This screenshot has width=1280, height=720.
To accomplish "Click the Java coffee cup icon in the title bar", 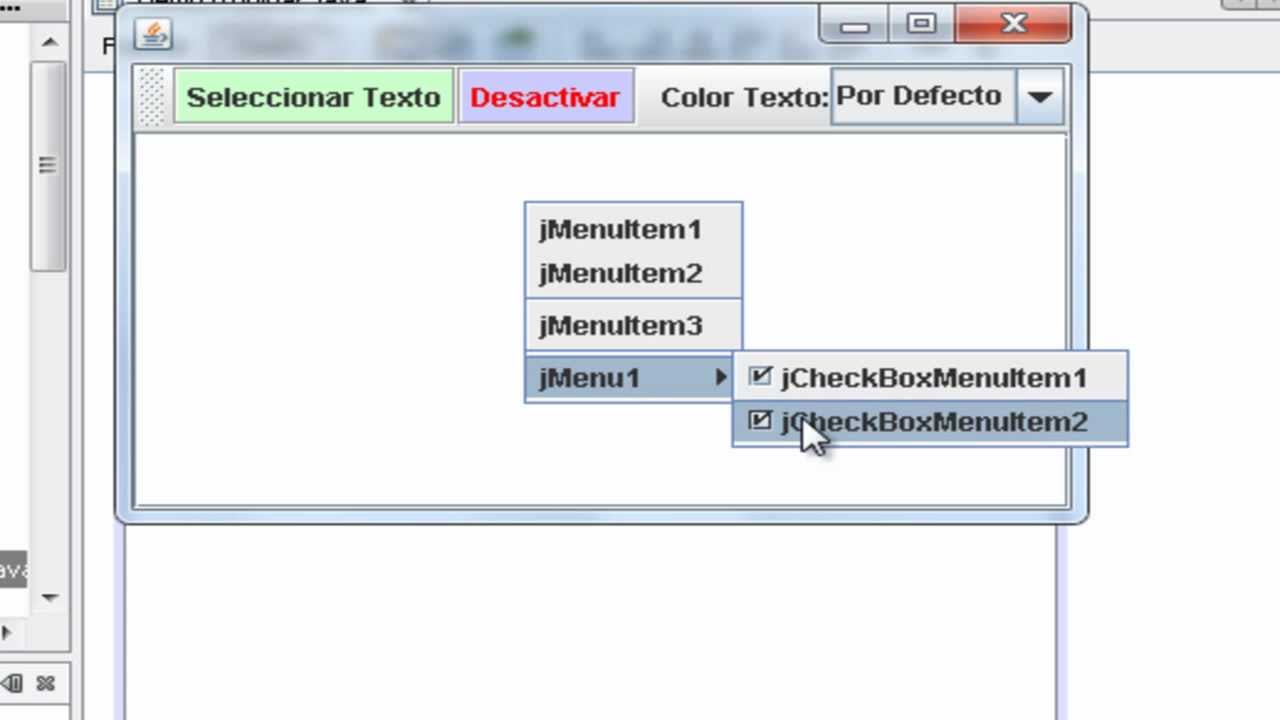I will click(x=152, y=34).
